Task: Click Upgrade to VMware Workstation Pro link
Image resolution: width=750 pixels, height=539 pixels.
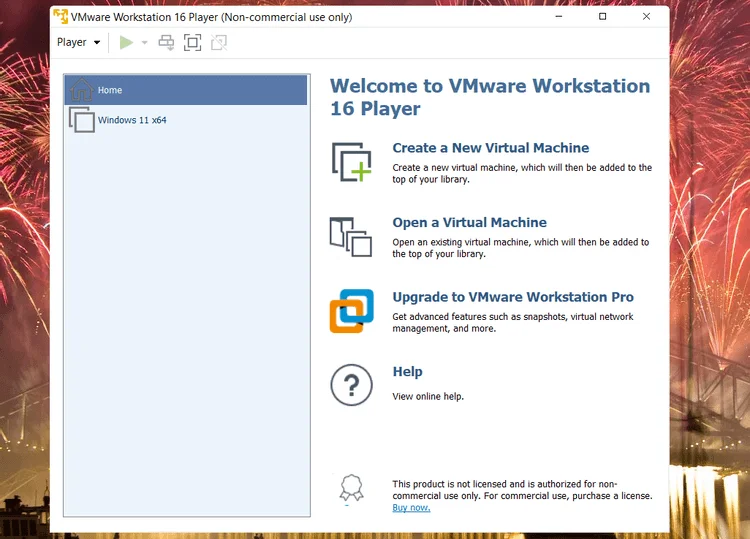Action: point(513,297)
